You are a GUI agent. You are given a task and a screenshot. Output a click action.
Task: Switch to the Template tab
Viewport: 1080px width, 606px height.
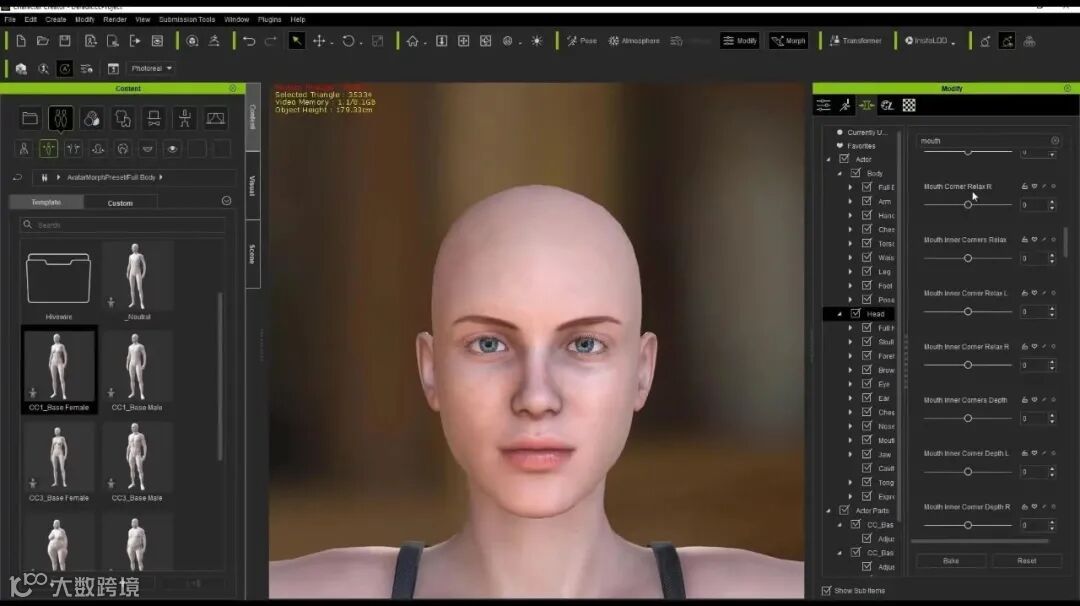(46, 202)
